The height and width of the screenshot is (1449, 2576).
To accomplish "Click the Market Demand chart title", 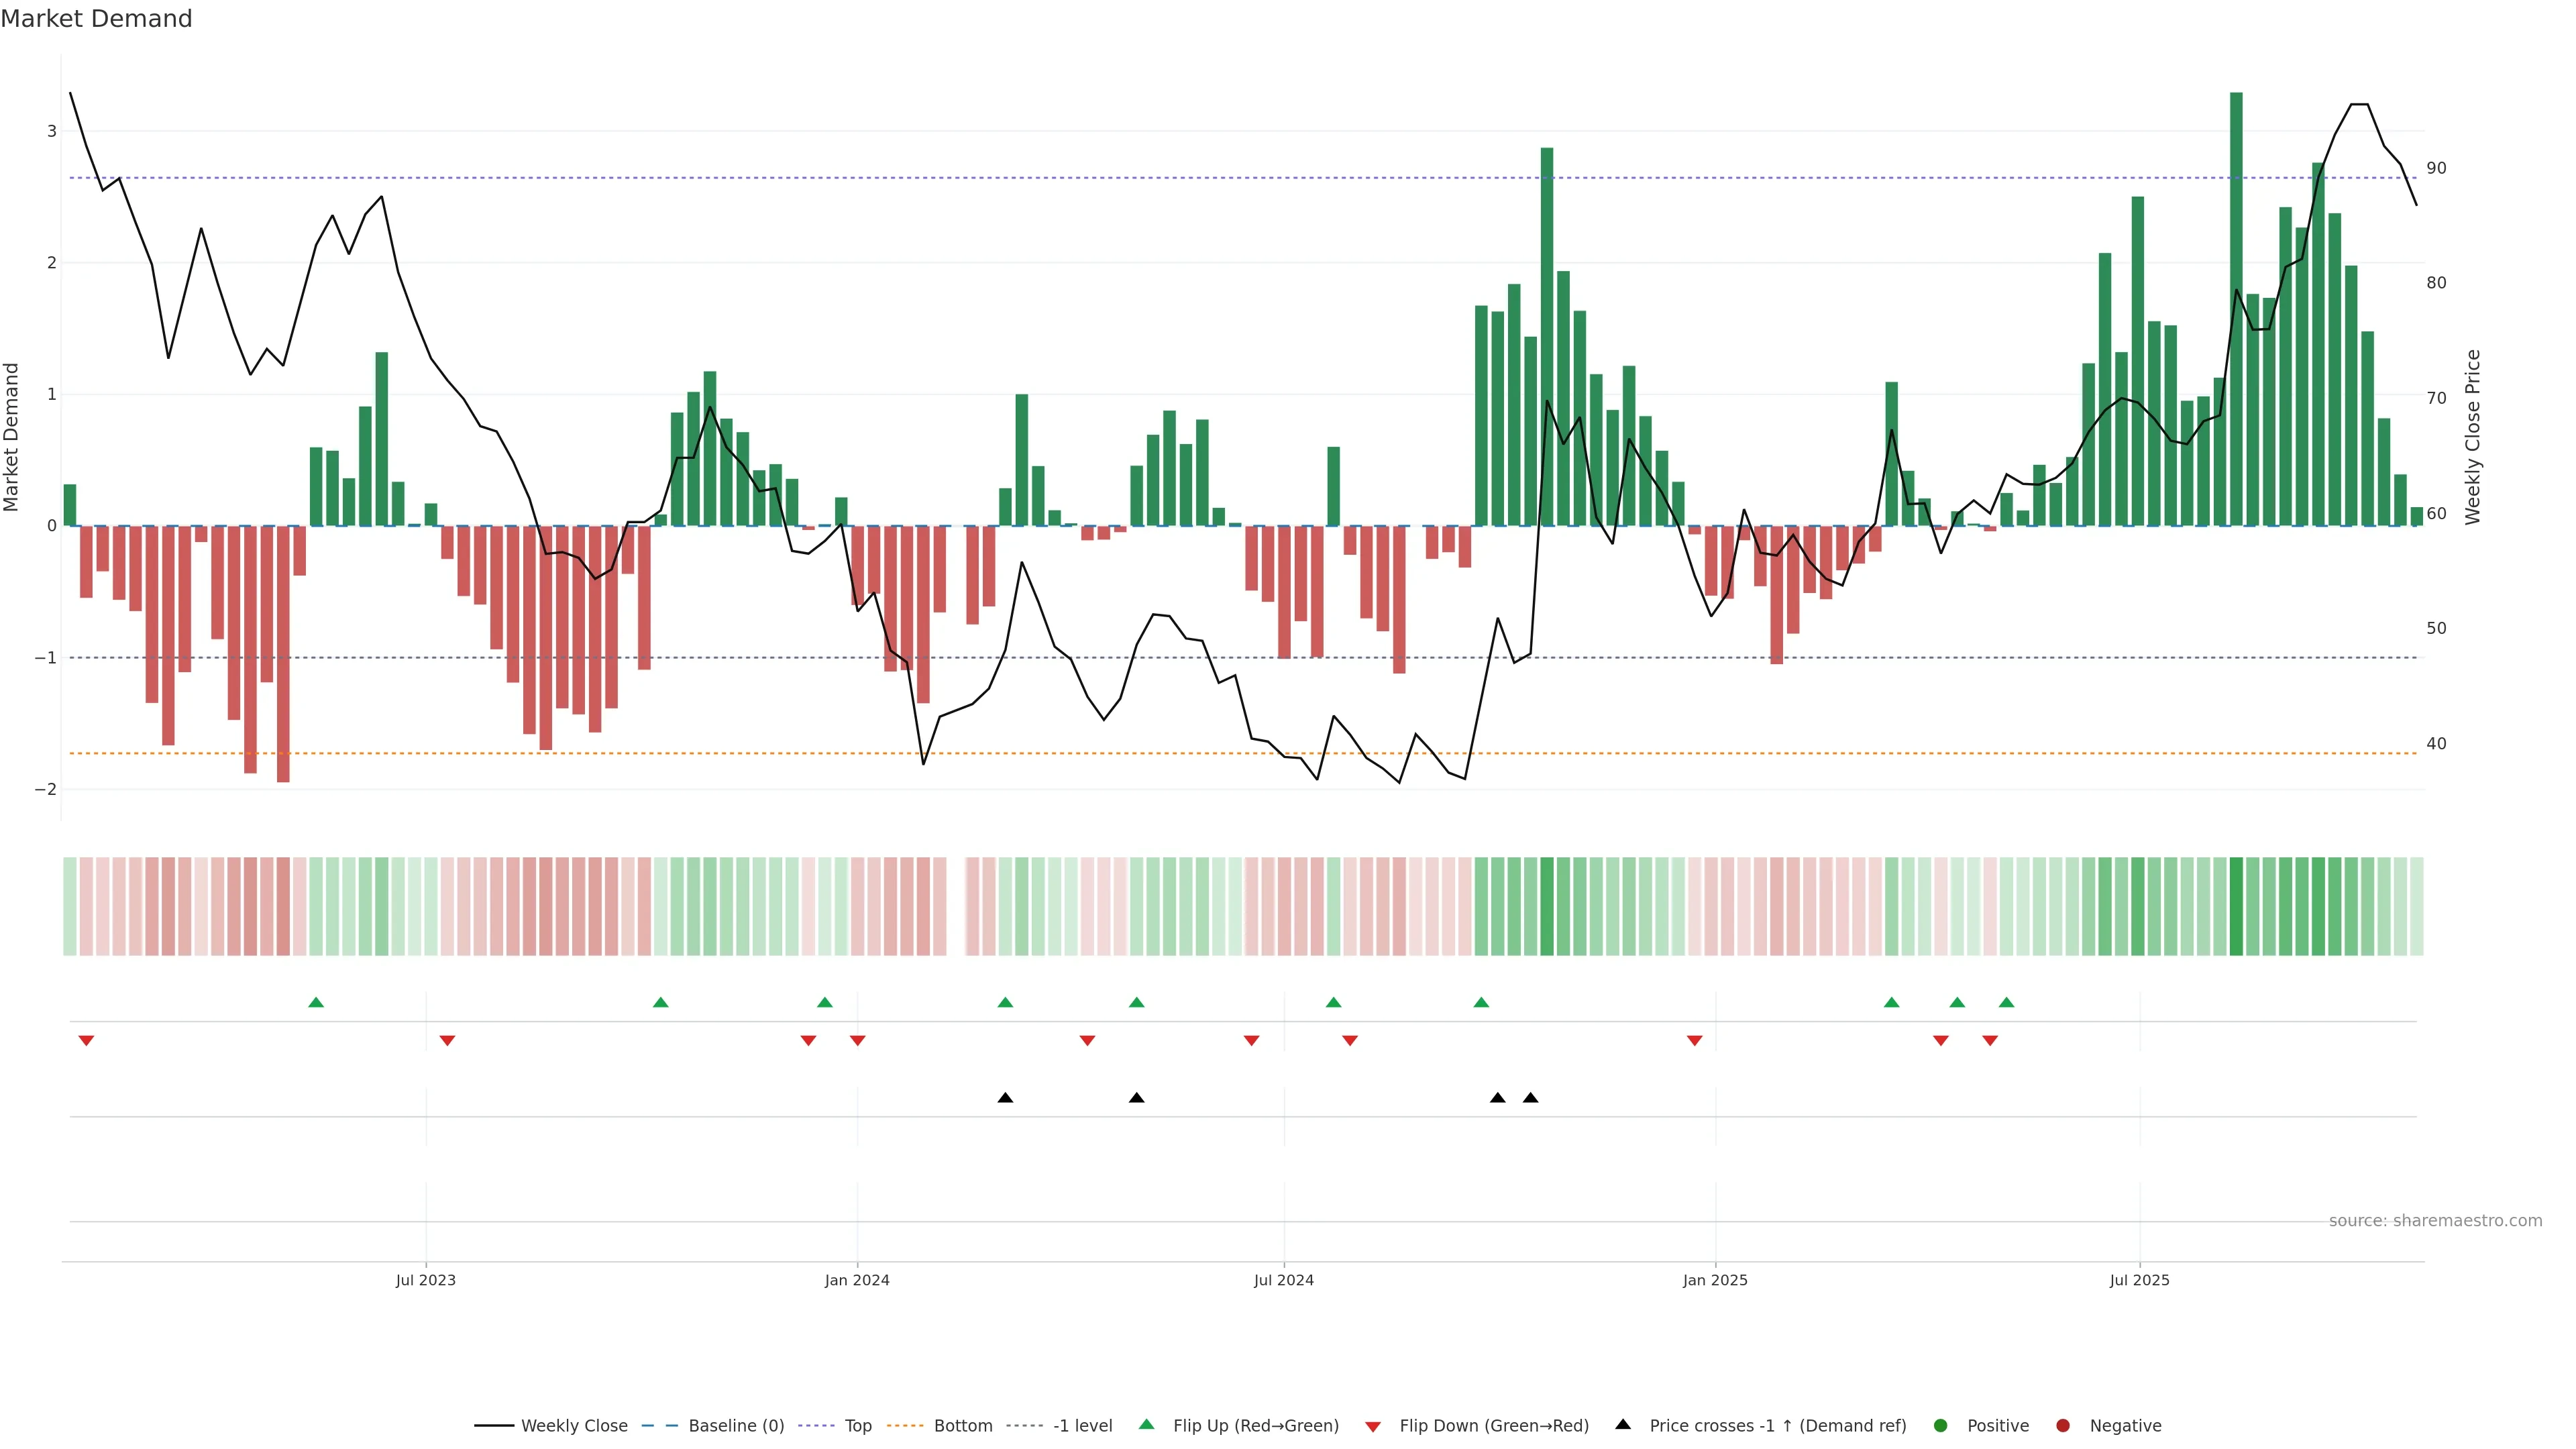I will click(x=96, y=19).
